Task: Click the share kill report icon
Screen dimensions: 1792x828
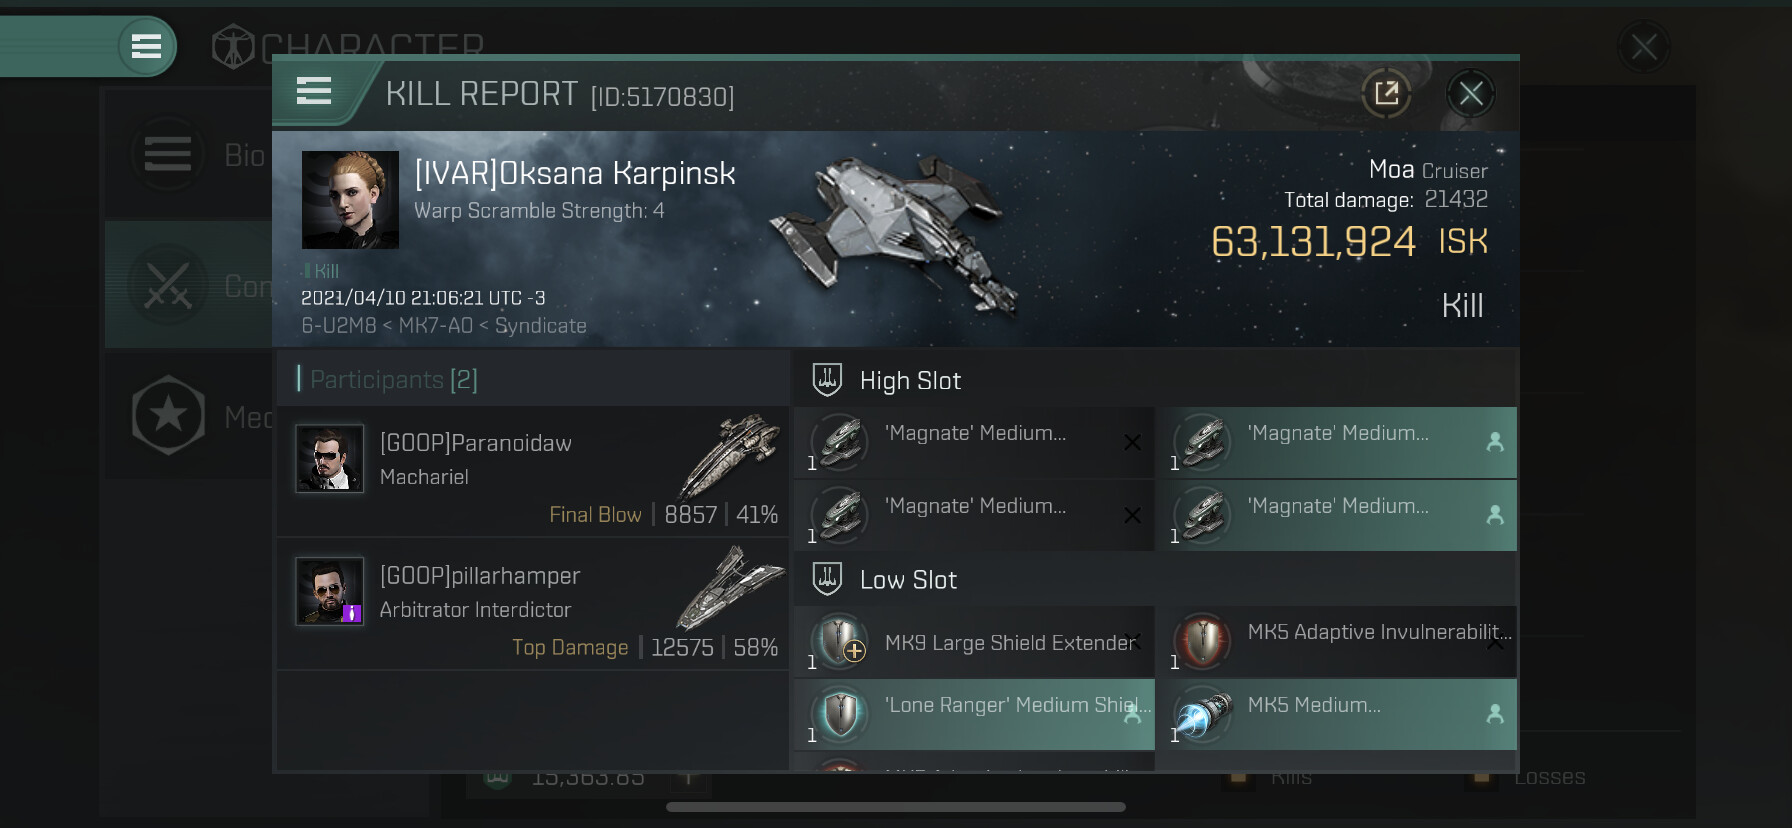Action: pyautogui.click(x=1387, y=94)
